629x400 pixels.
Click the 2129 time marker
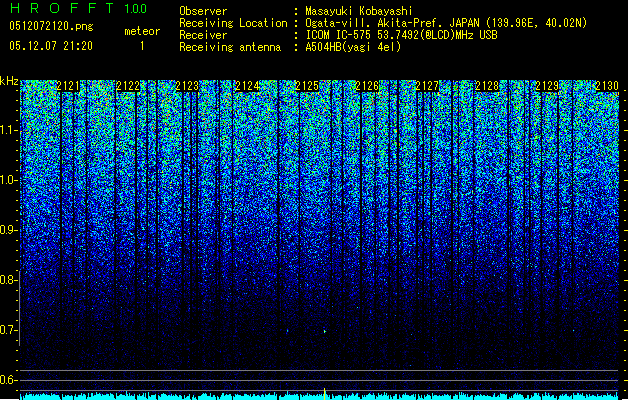coord(547,86)
